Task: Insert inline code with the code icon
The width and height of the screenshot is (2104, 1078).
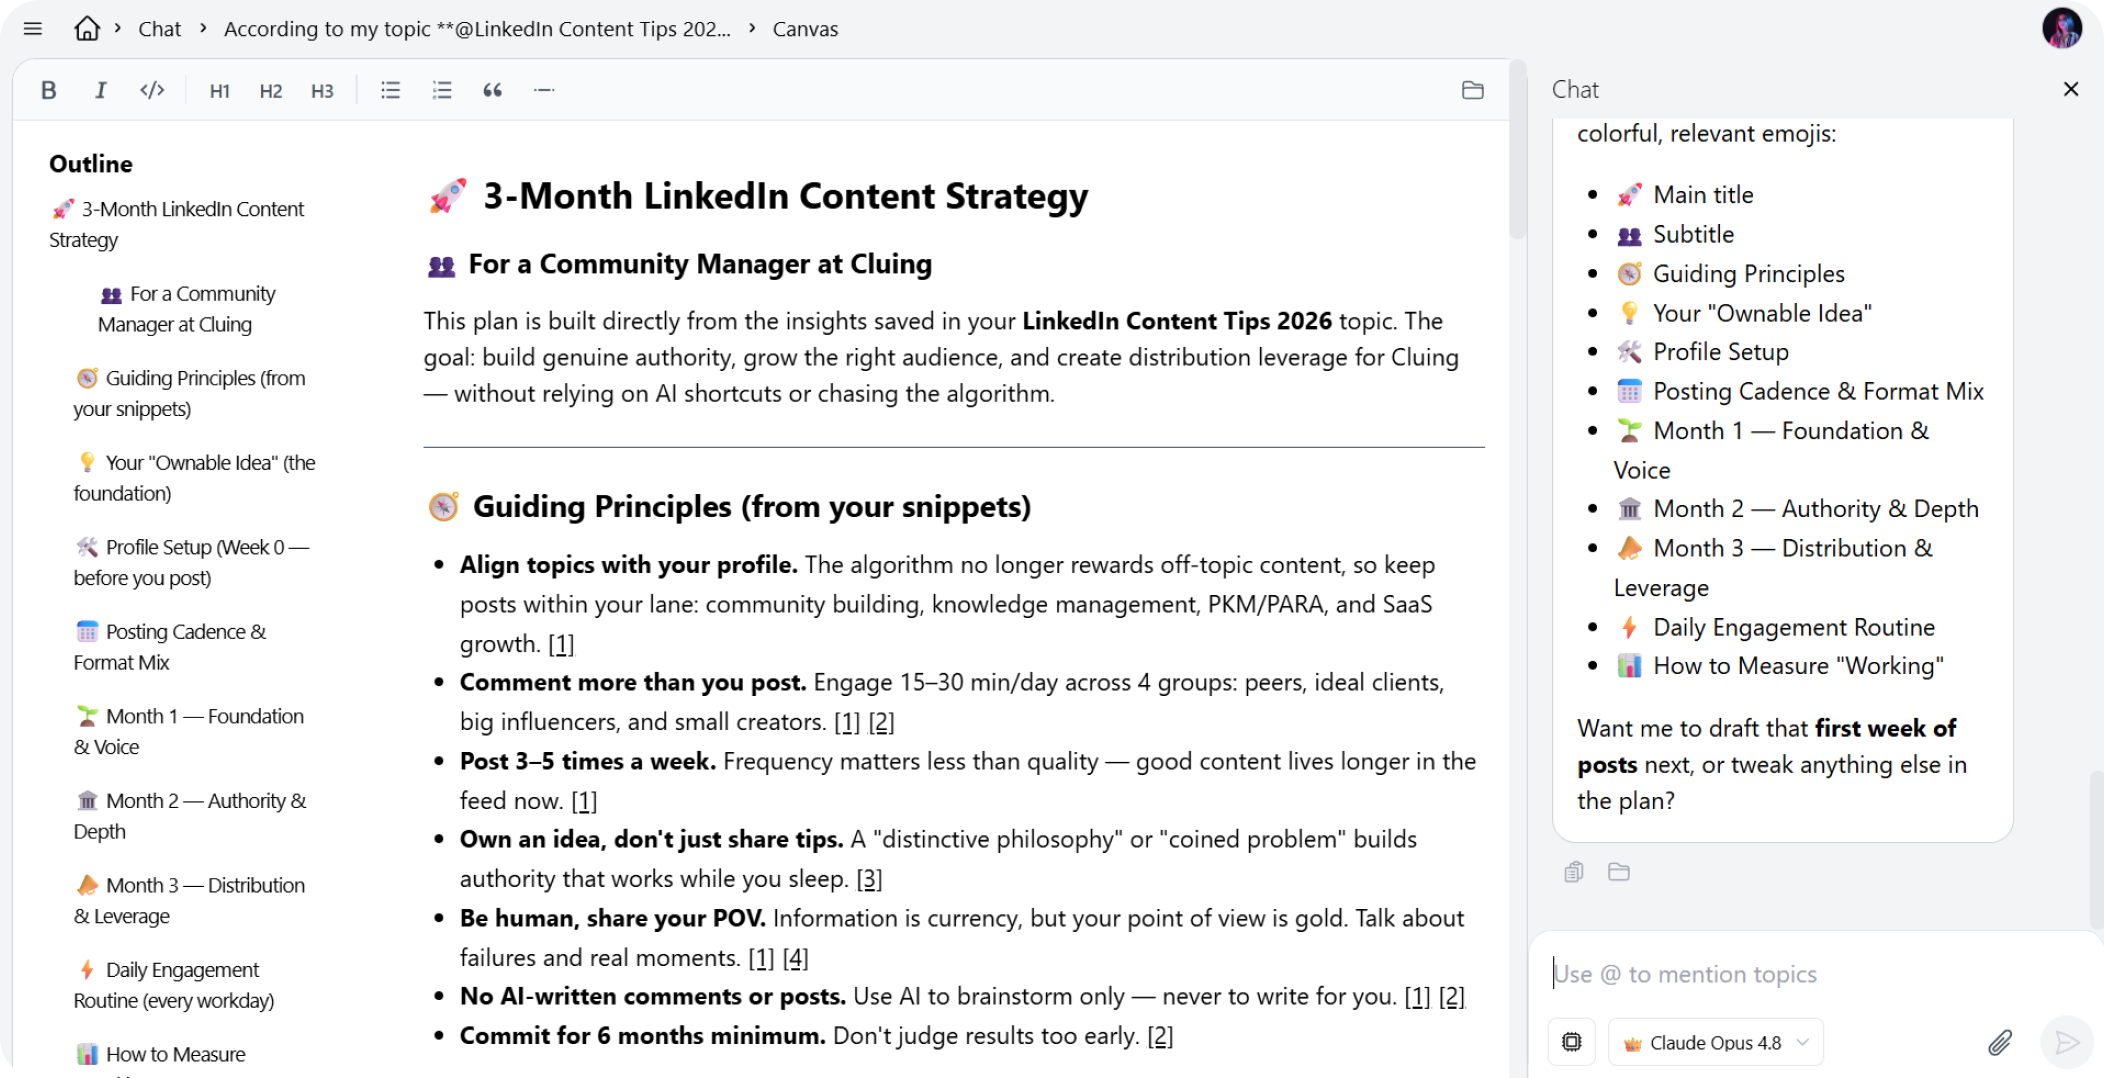Action: click(152, 90)
